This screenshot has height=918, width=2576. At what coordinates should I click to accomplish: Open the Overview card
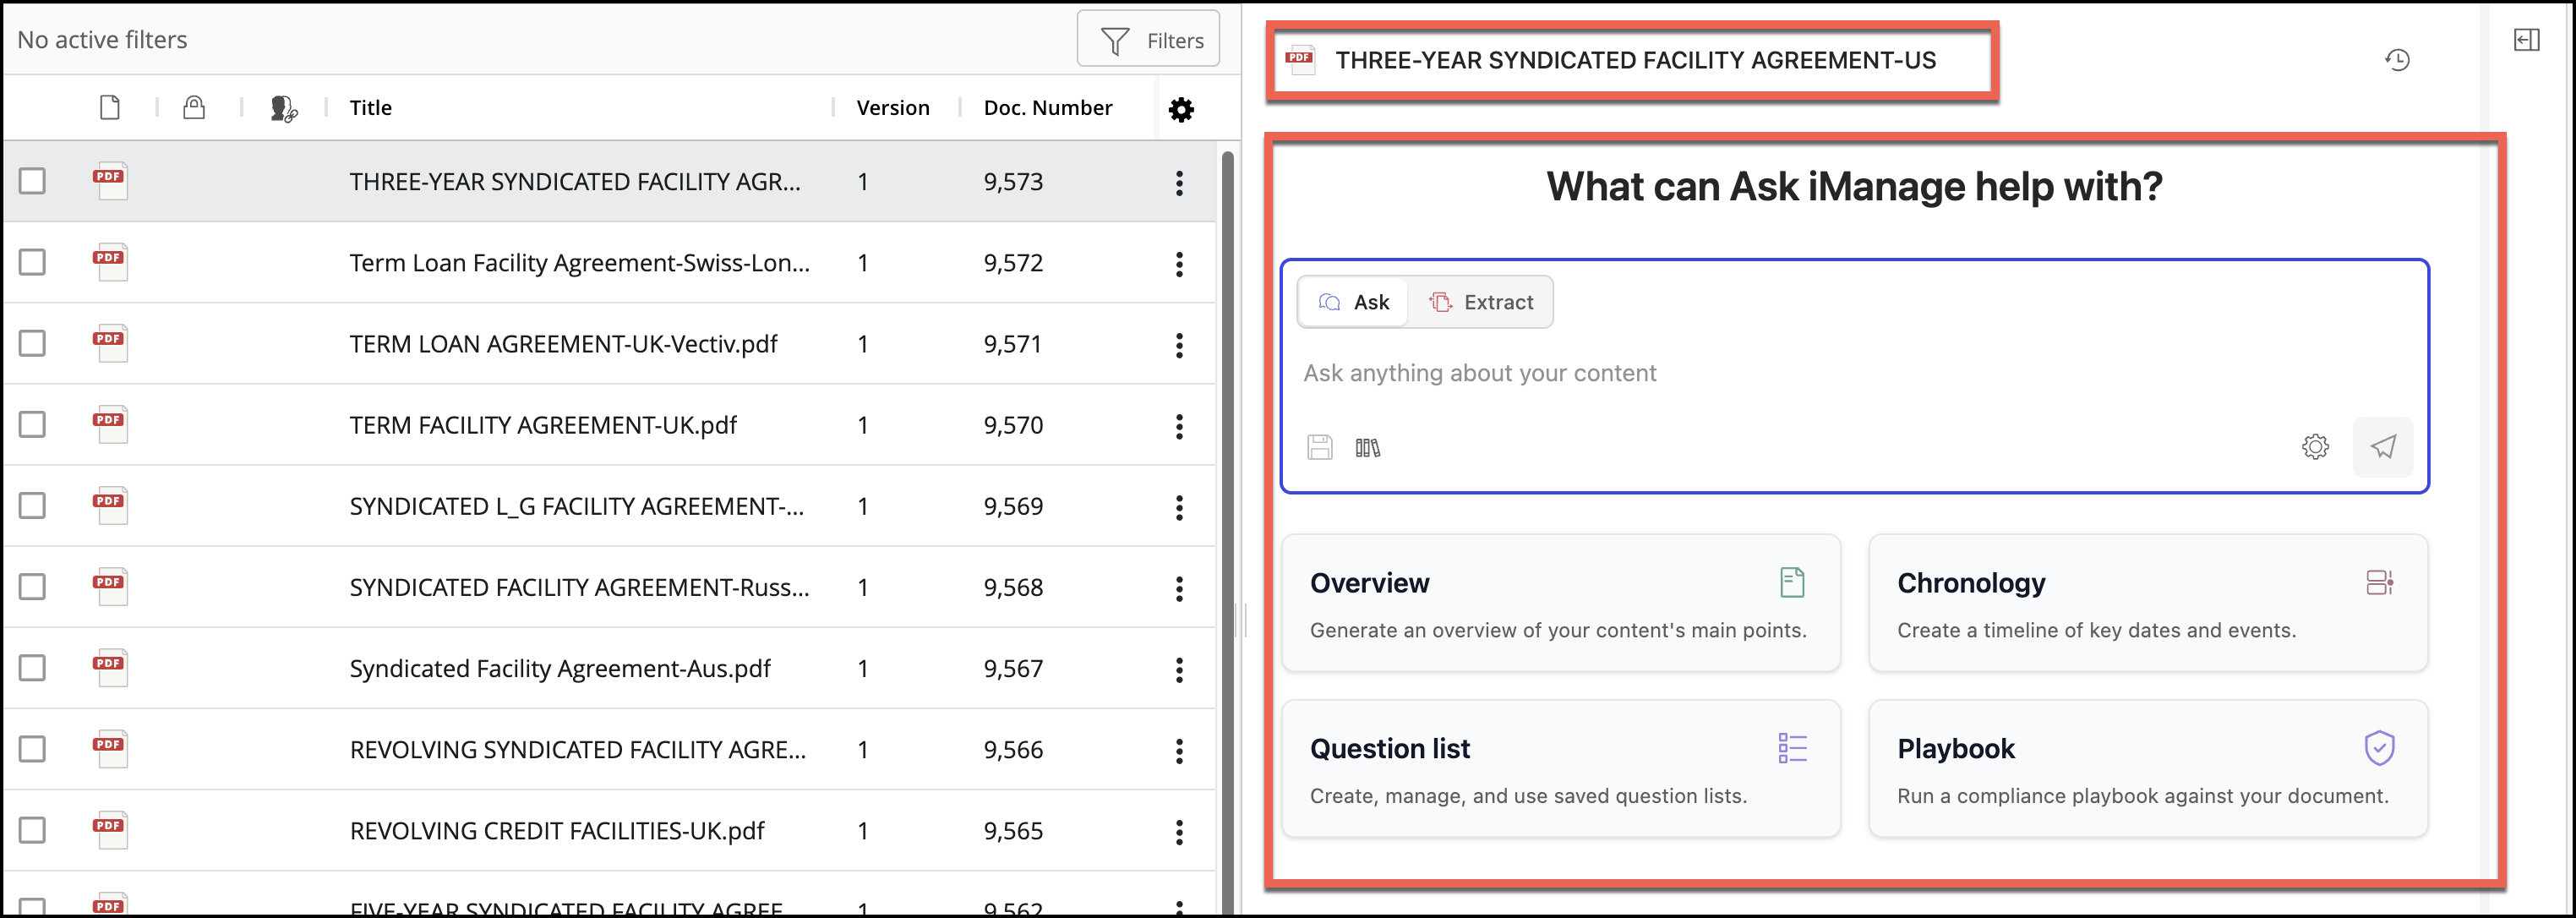pyautogui.click(x=1561, y=603)
